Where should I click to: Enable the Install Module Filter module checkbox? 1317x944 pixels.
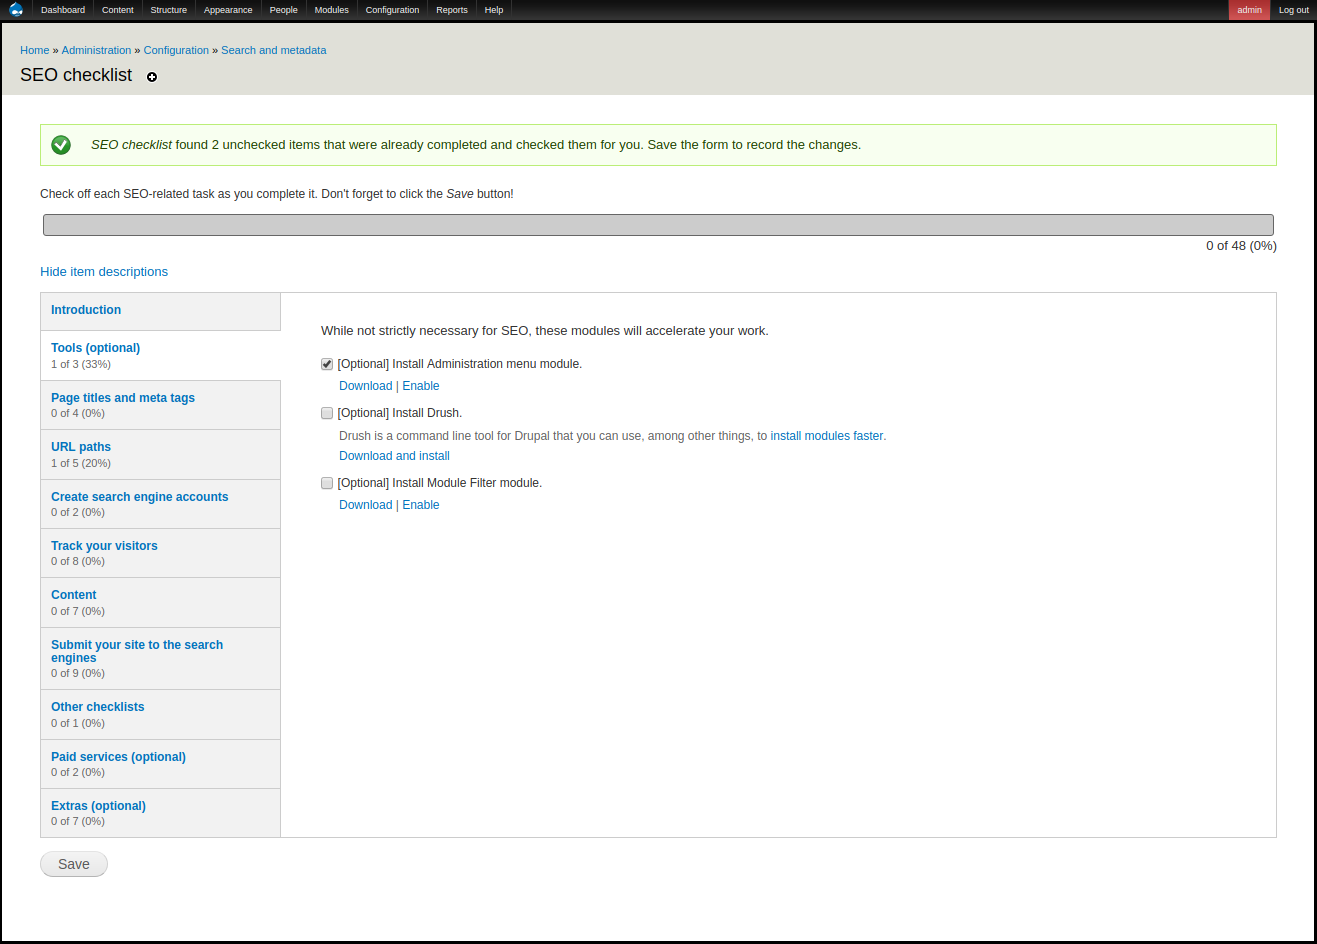point(327,483)
